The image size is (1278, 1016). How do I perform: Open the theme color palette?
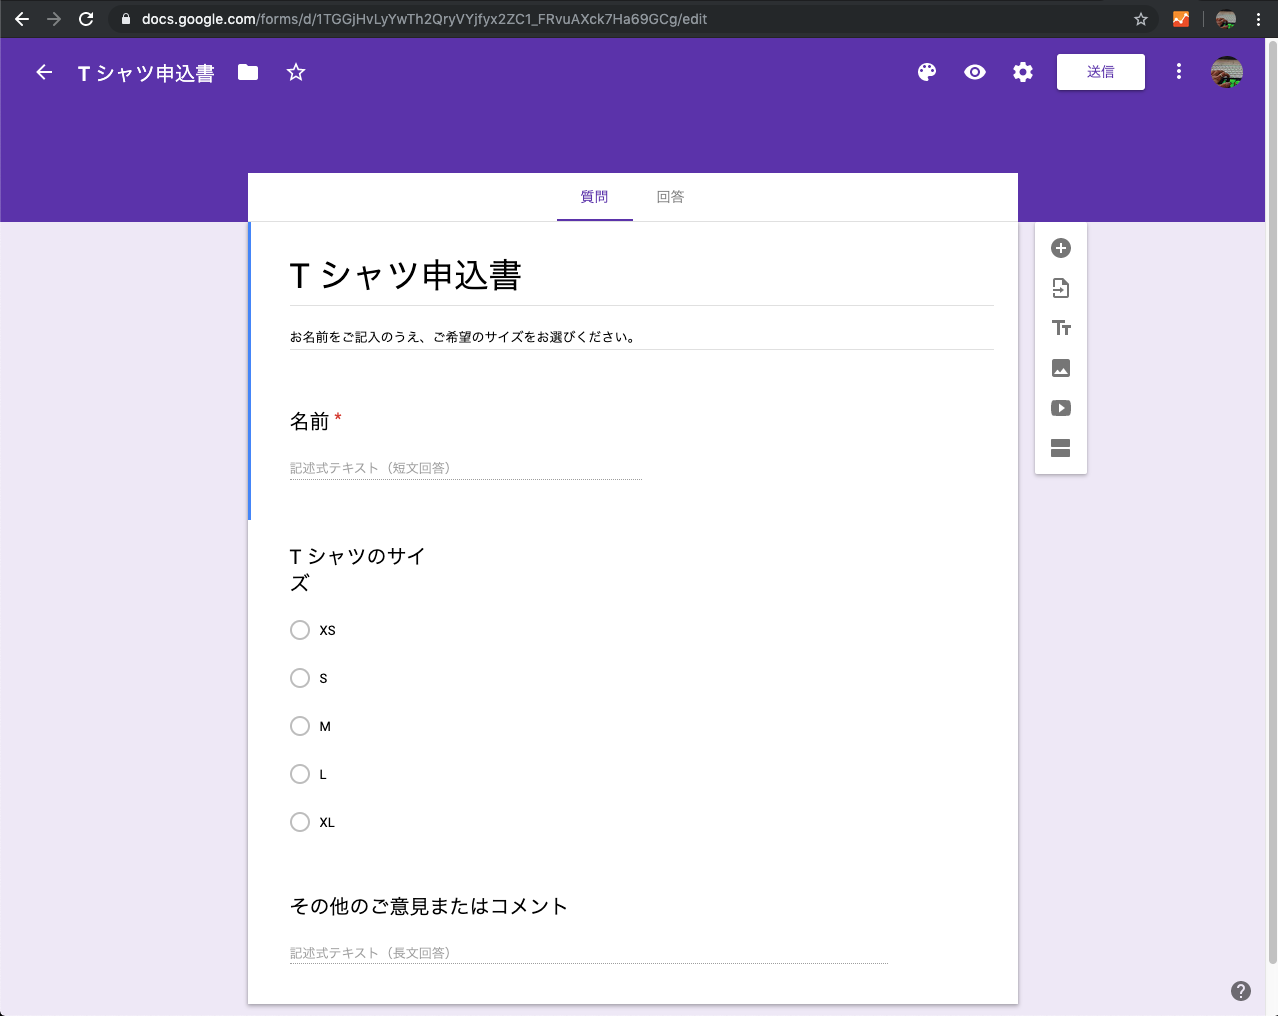(926, 71)
